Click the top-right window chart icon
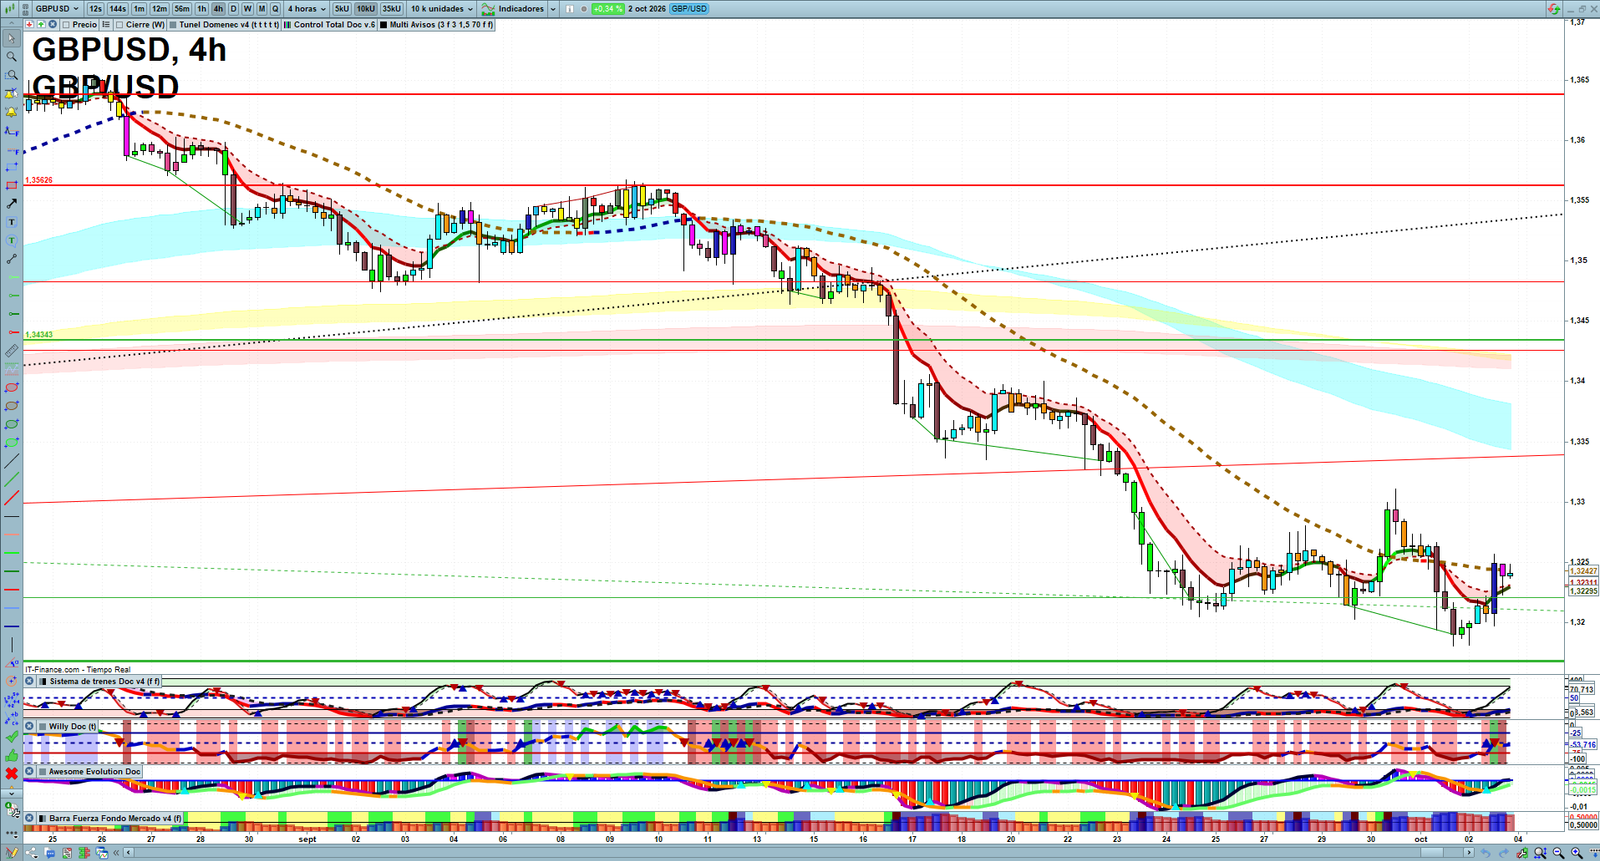This screenshot has width=1600, height=861. pyautogui.click(x=1553, y=8)
